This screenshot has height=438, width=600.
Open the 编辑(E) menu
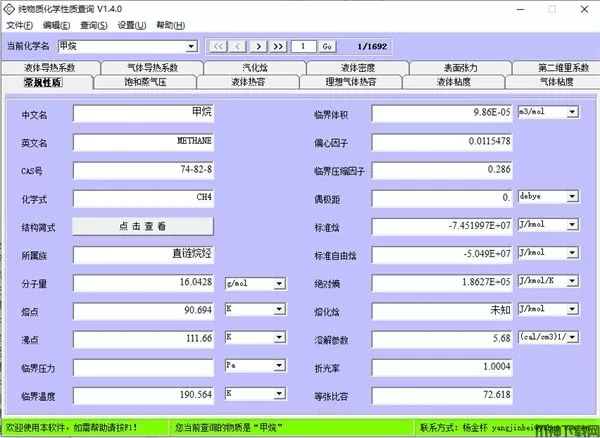pyautogui.click(x=57, y=25)
